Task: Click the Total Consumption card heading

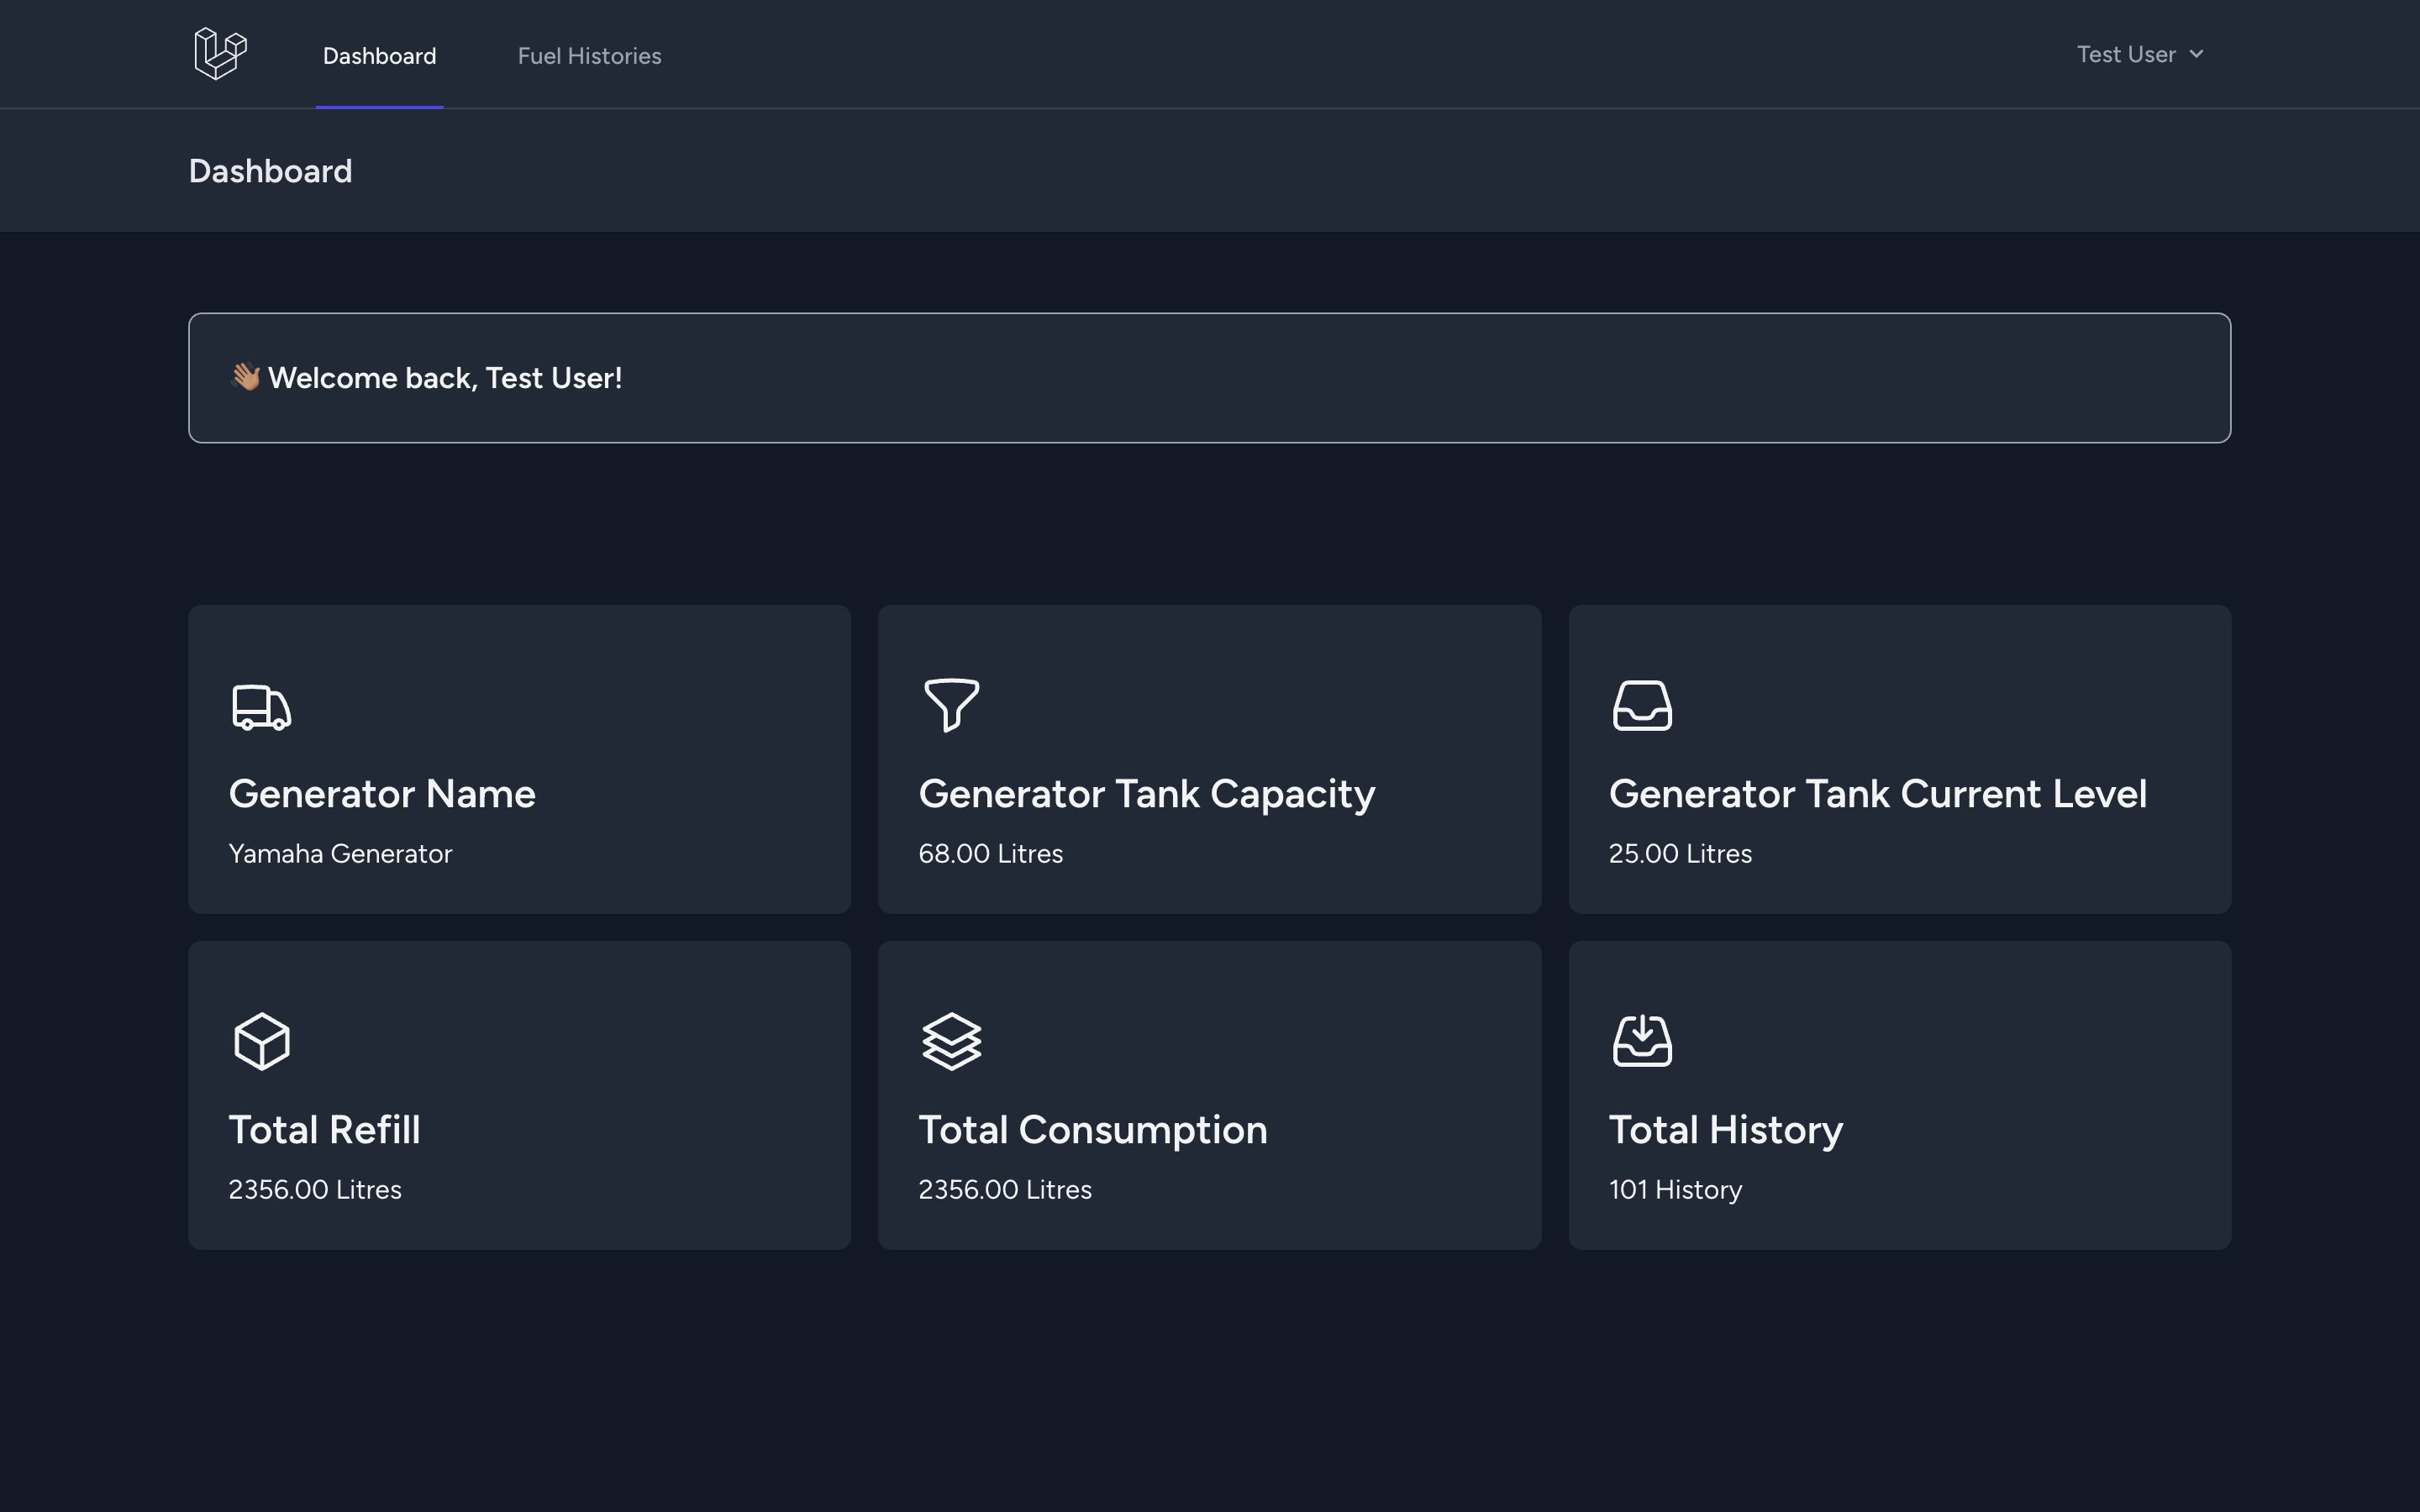Action: (1092, 1130)
